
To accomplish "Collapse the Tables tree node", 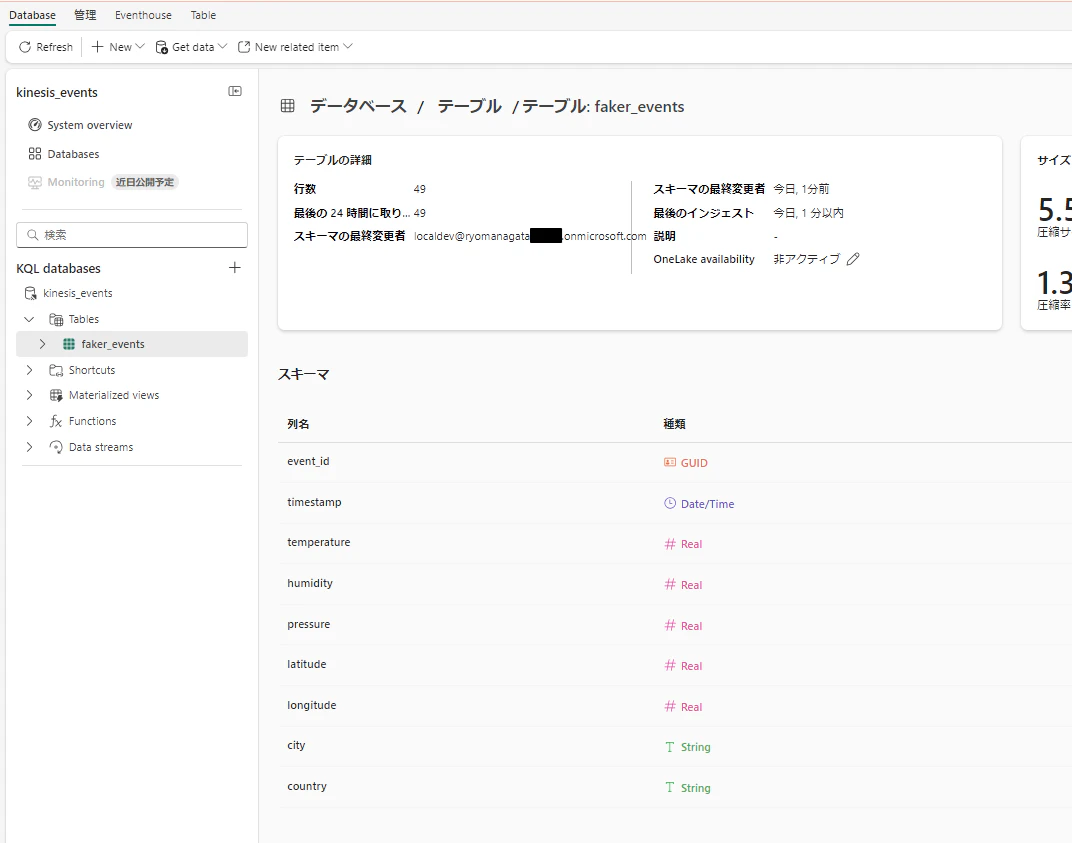I will (x=29, y=319).
